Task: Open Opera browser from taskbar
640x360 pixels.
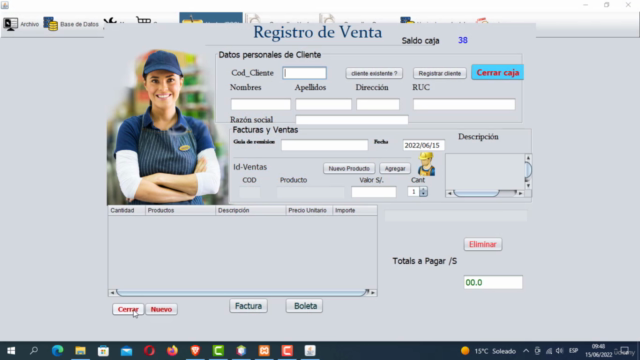Action: [x=149, y=351]
